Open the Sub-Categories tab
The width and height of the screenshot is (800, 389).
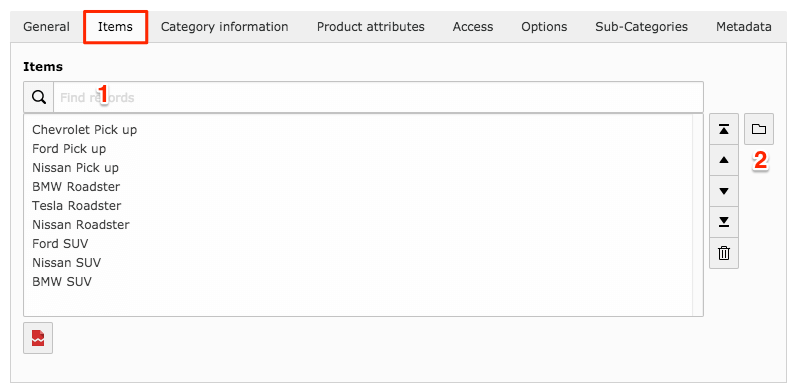click(x=641, y=27)
